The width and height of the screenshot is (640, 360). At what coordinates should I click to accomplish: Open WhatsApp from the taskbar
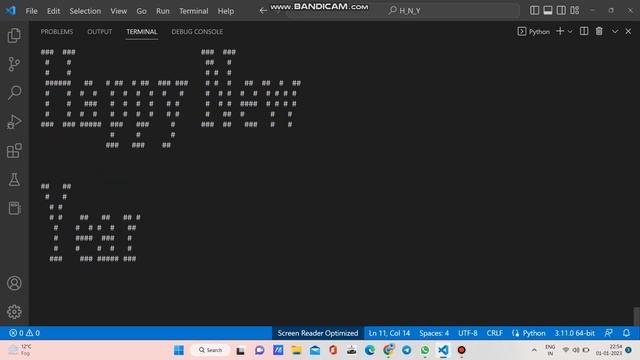click(x=425, y=350)
